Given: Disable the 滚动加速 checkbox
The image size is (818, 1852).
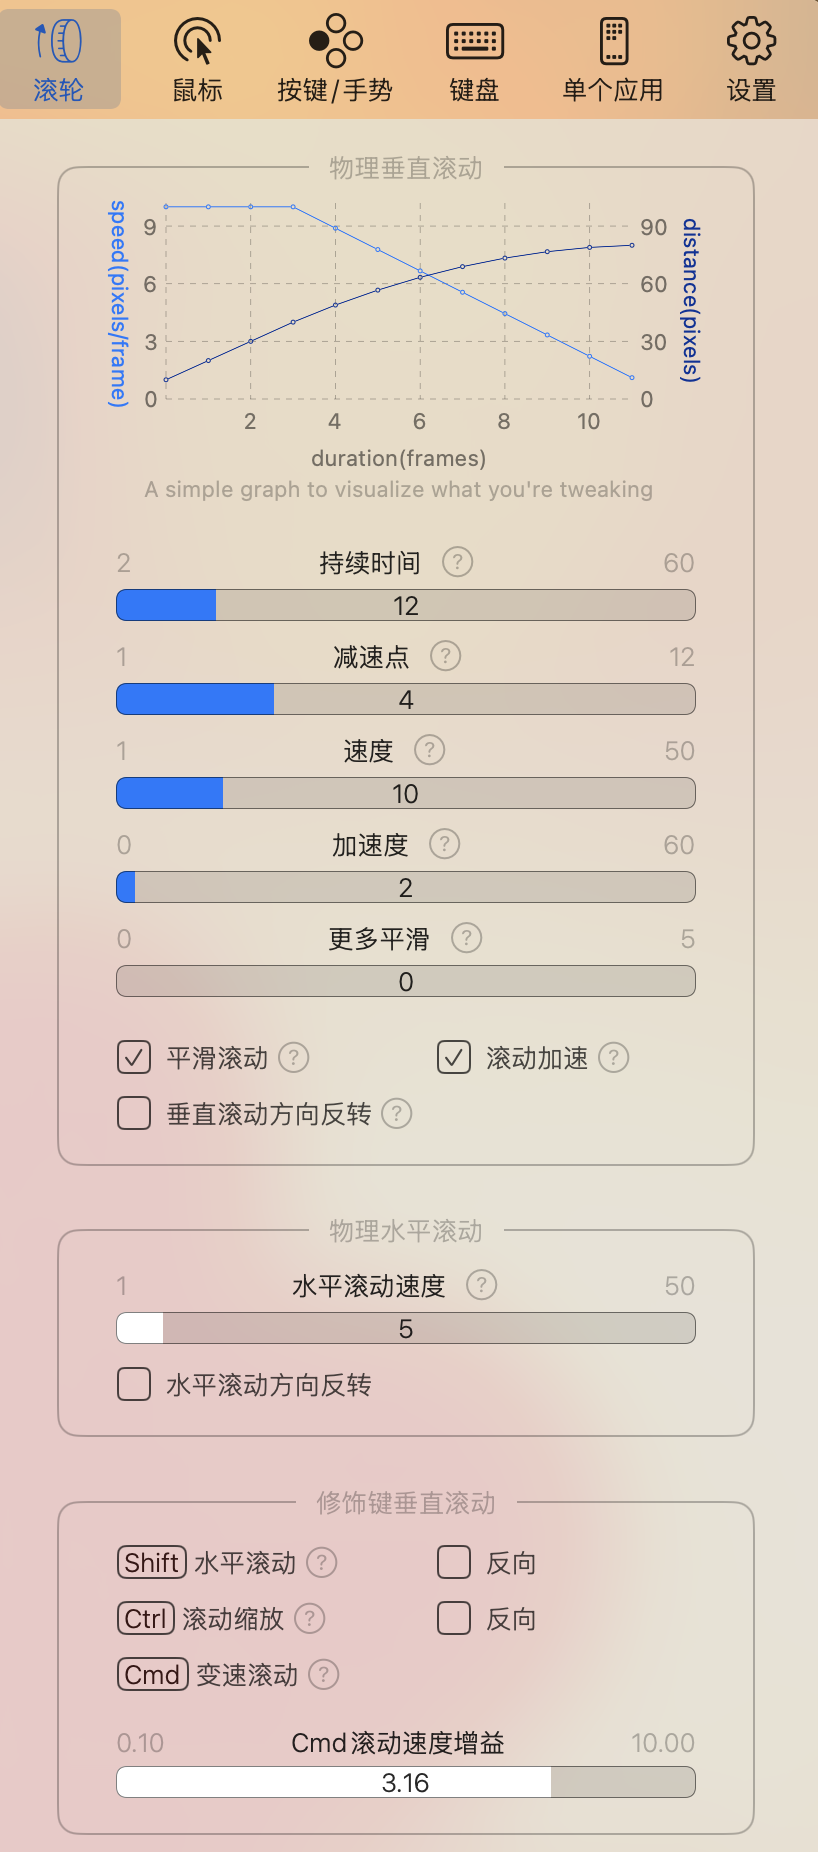Looking at the screenshot, I should pyautogui.click(x=454, y=1057).
